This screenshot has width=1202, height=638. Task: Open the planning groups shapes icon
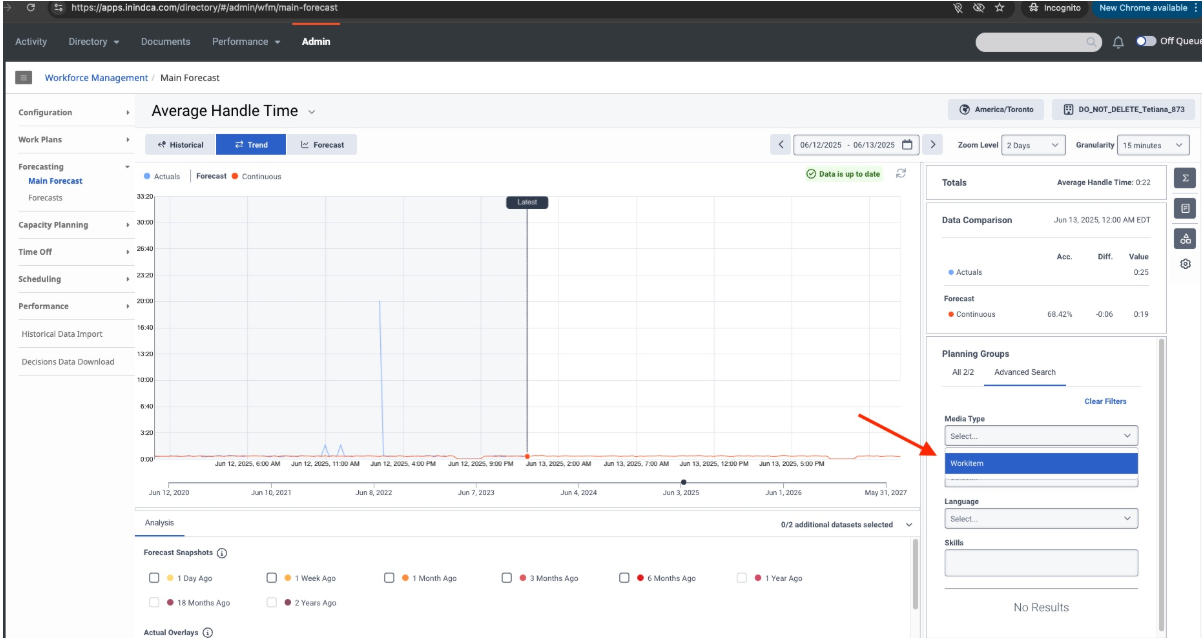click(1185, 239)
